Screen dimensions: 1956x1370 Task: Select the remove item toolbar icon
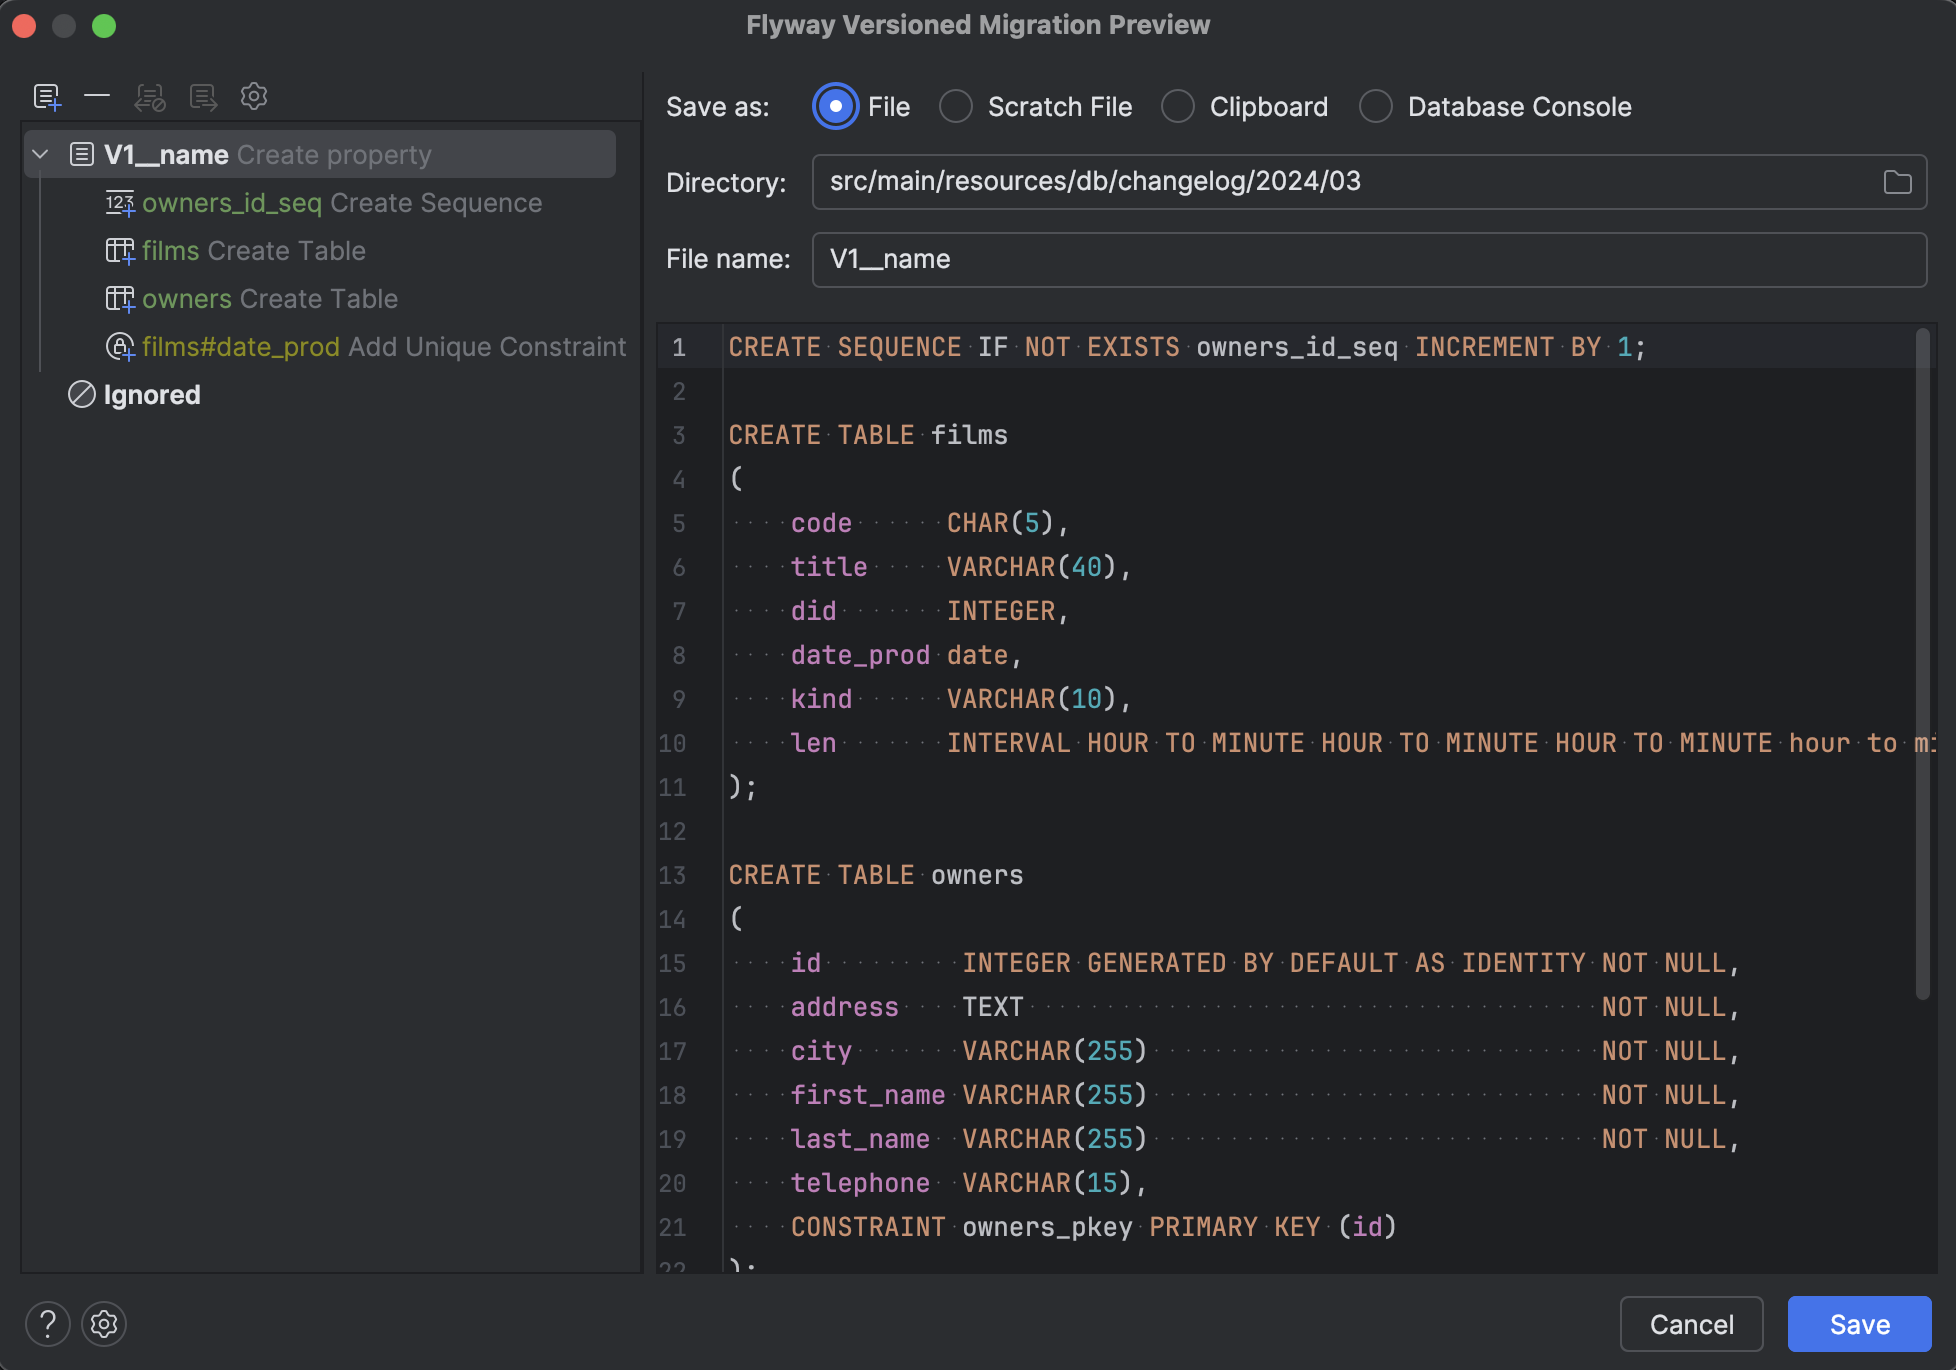tap(97, 96)
